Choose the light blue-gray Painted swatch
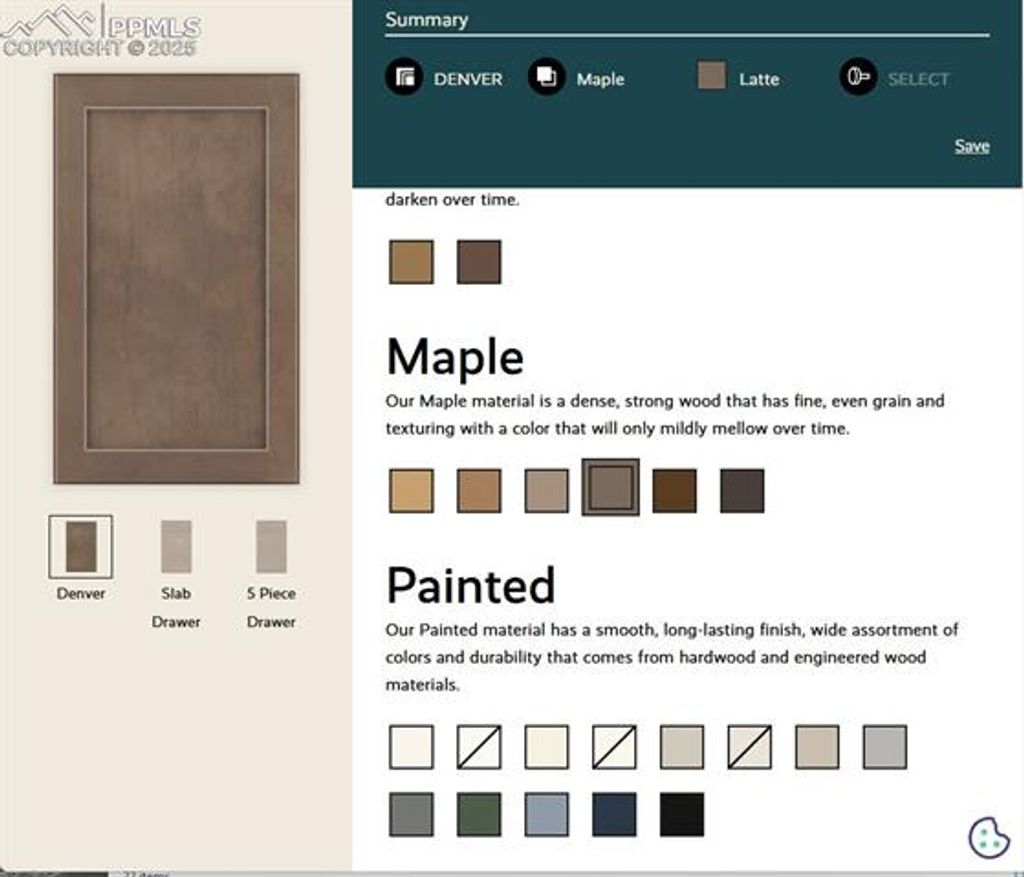 click(x=547, y=815)
